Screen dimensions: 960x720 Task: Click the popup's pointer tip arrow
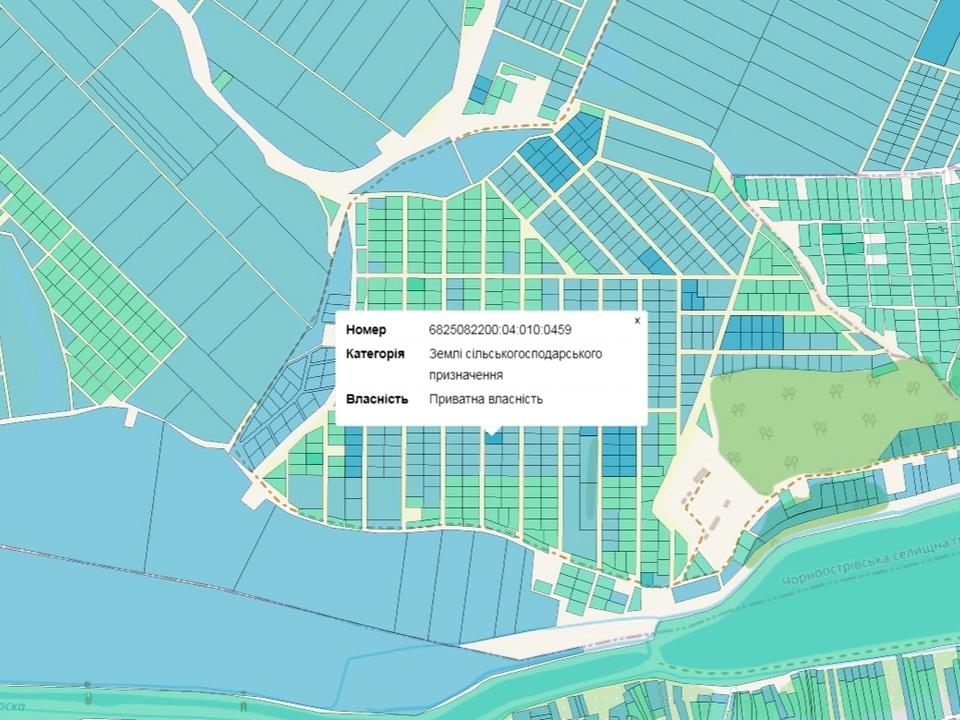pyautogui.click(x=491, y=432)
